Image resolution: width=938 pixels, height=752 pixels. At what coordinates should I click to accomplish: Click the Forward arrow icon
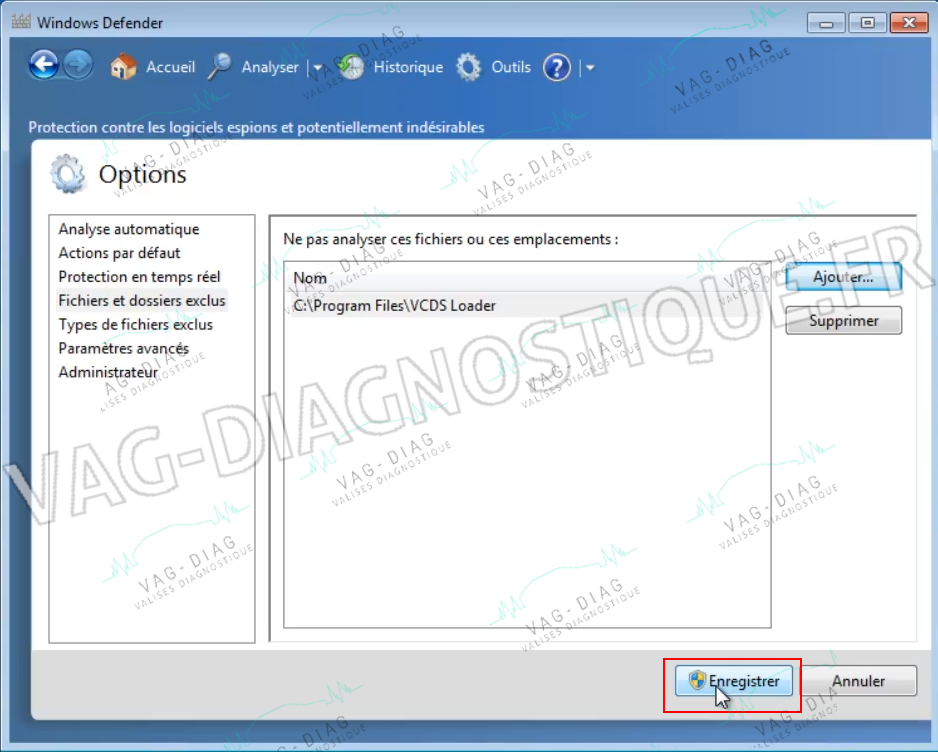pyautogui.click(x=78, y=65)
